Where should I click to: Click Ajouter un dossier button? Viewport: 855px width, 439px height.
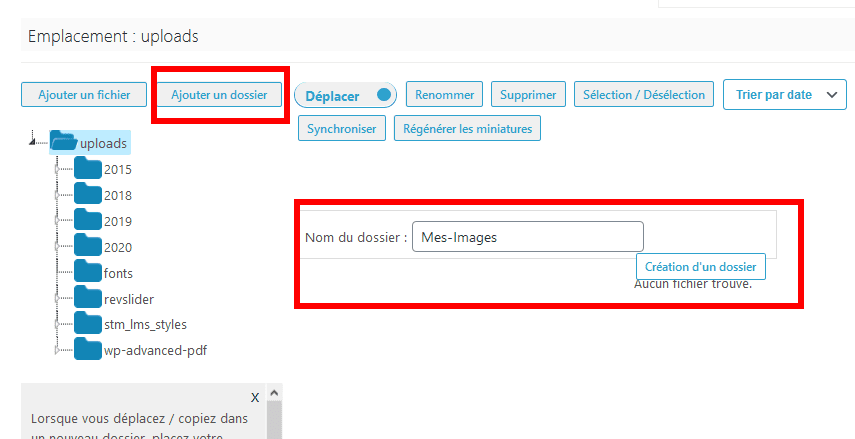[x=219, y=95]
